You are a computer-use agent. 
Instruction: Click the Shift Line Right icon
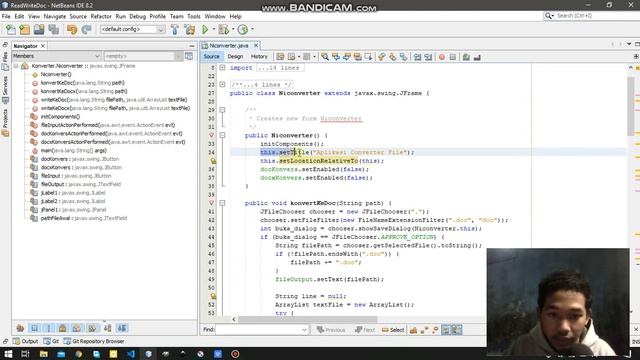click(x=428, y=57)
